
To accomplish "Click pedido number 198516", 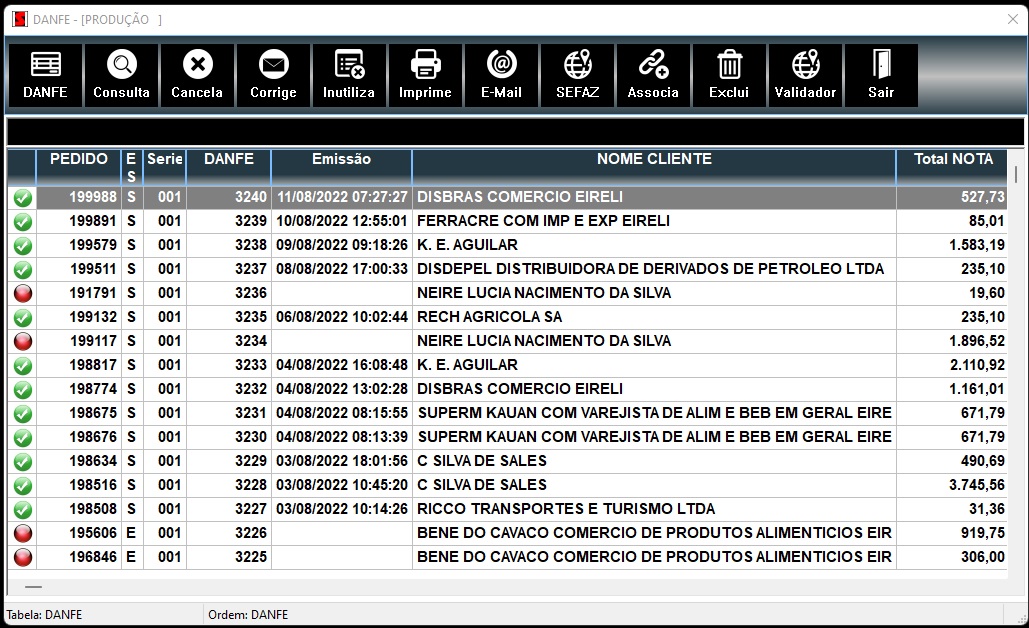I will tap(93, 484).
